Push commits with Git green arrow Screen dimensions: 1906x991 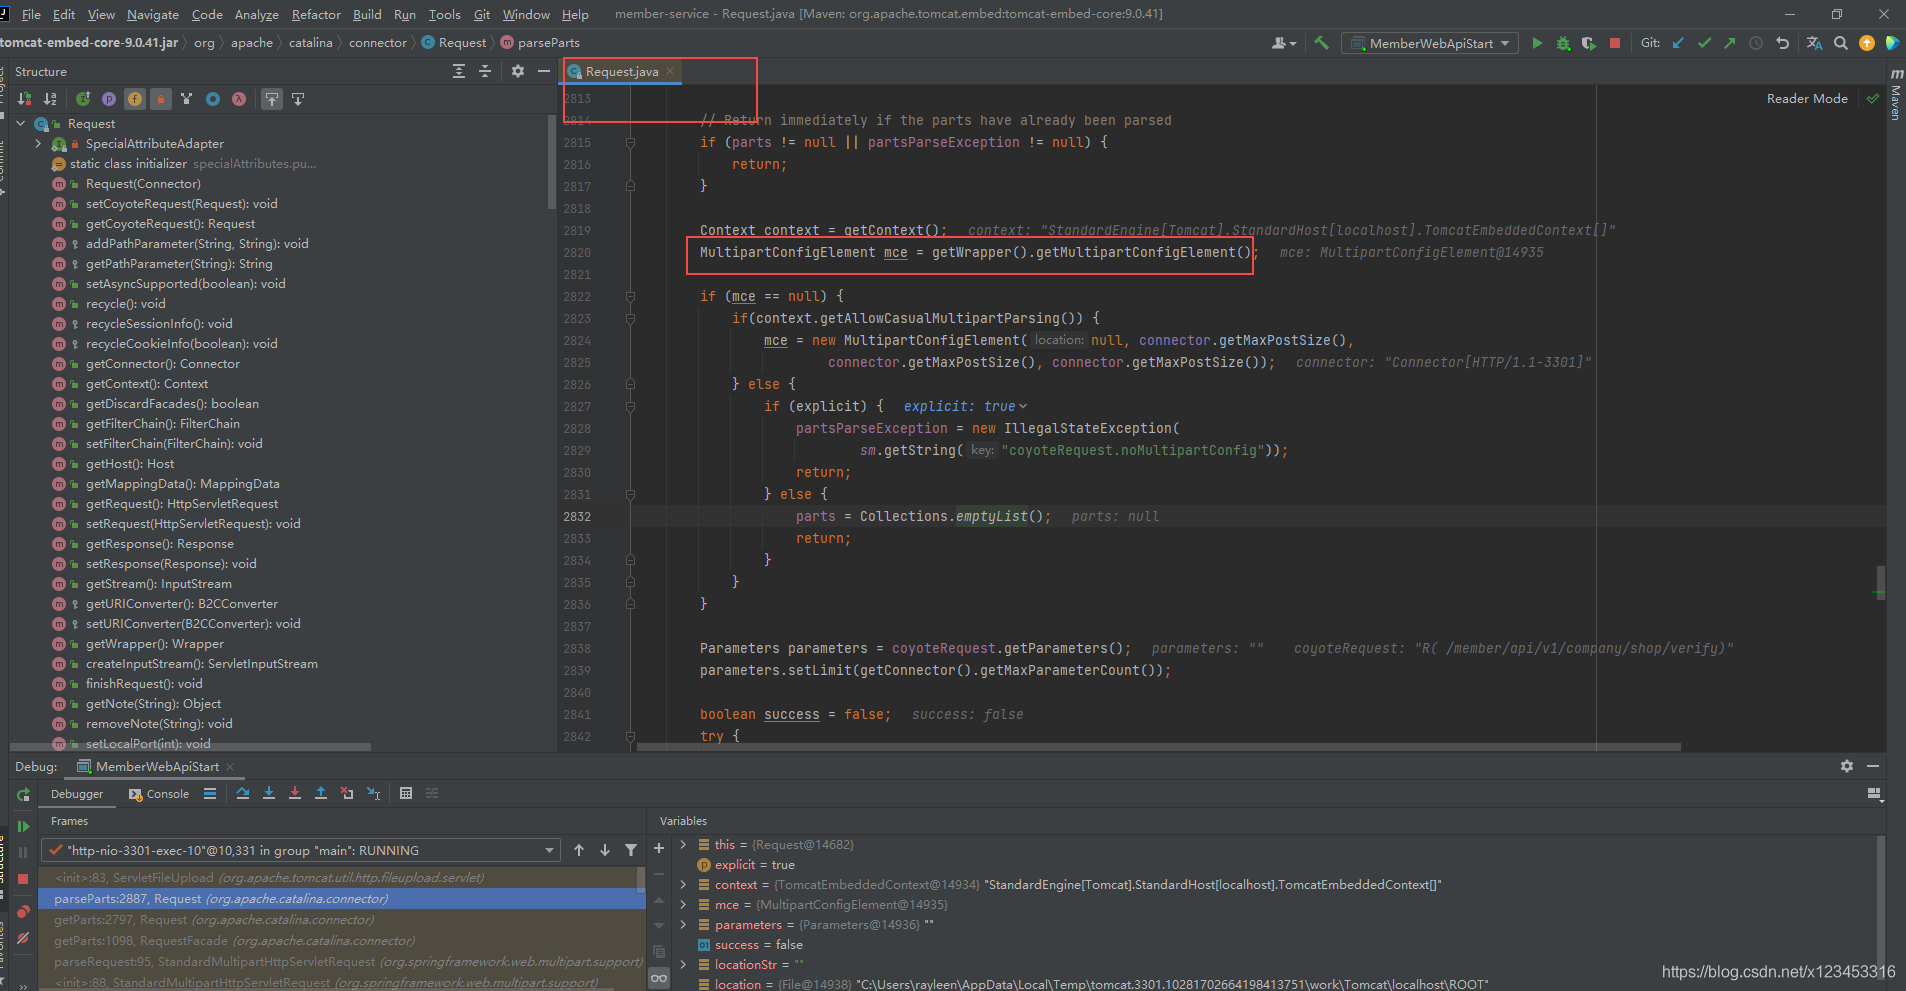click(x=1730, y=43)
